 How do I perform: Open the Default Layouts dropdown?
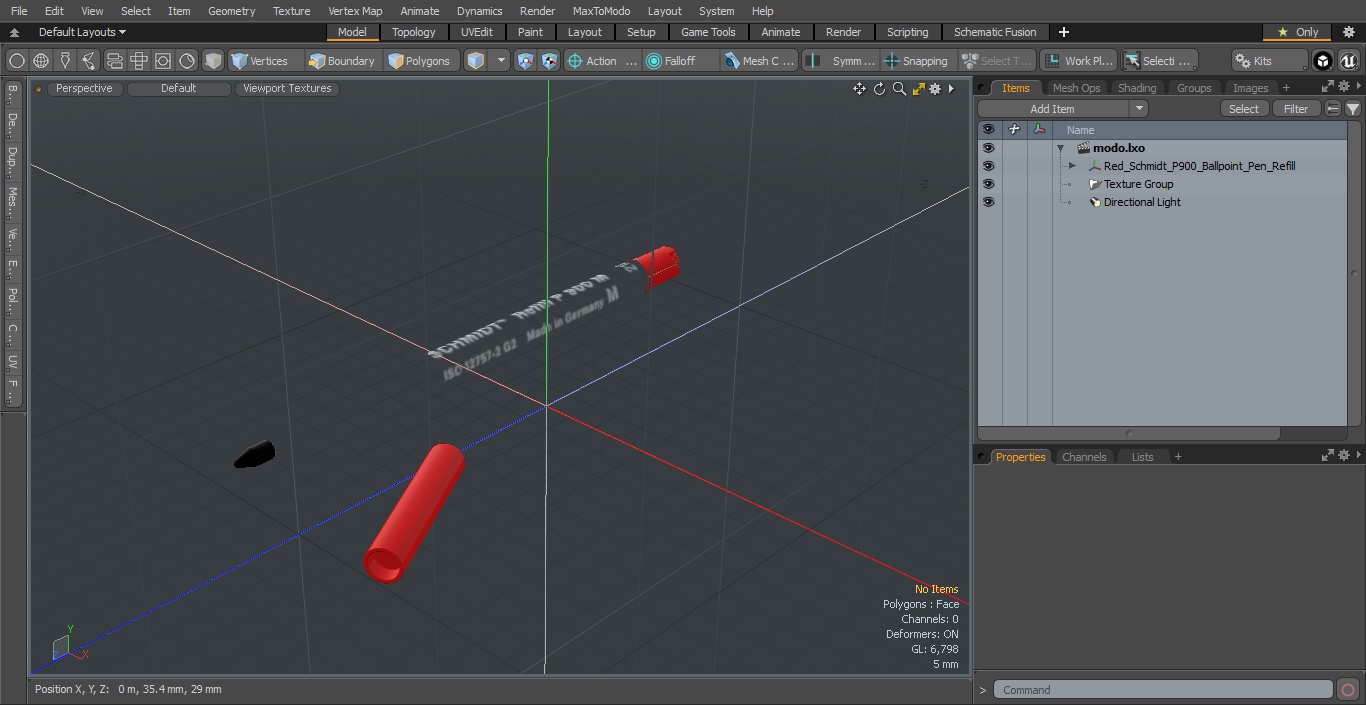tap(82, 32)
